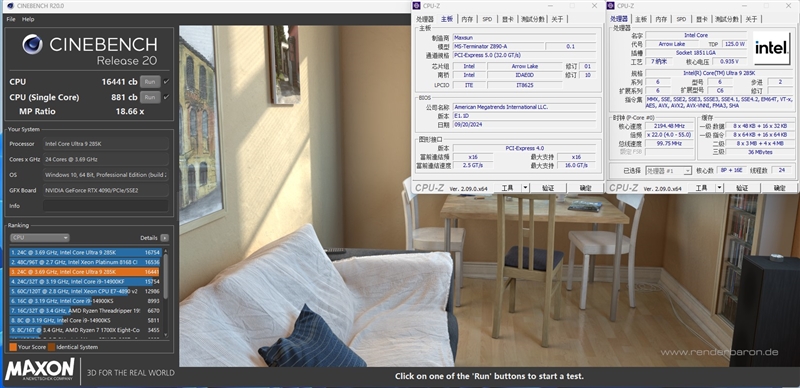Open SPD tab in left CPU-Z window
The height and width of the screenshot is (388, 800).
point(487,19)
